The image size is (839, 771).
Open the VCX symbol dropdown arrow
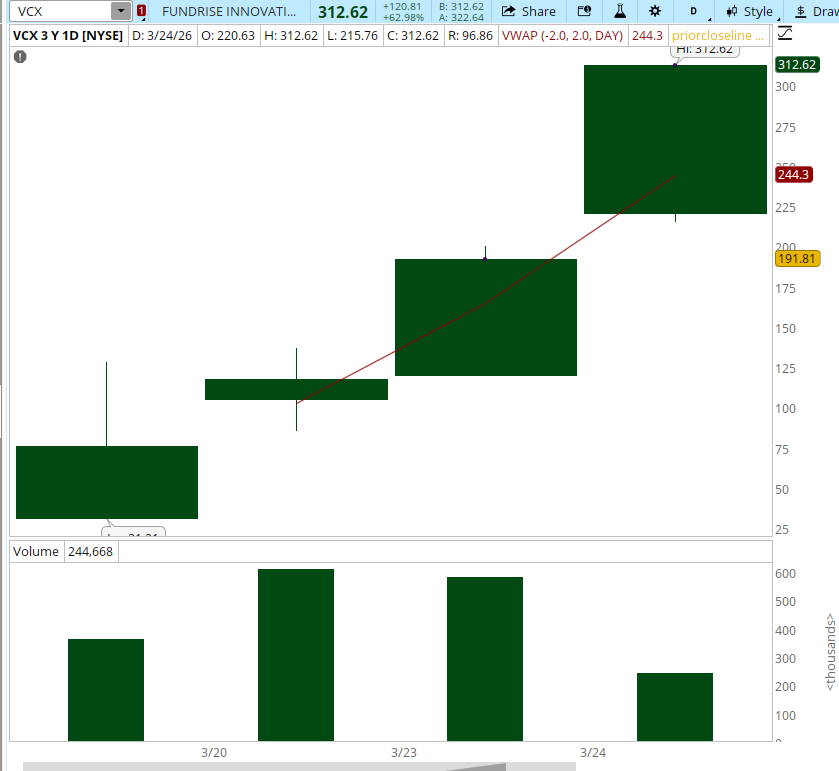click(x=121, y=11)
